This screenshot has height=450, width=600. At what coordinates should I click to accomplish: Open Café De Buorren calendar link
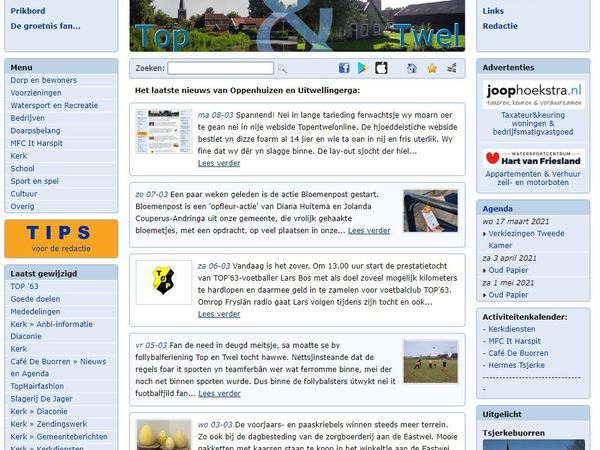pos(518,353)
